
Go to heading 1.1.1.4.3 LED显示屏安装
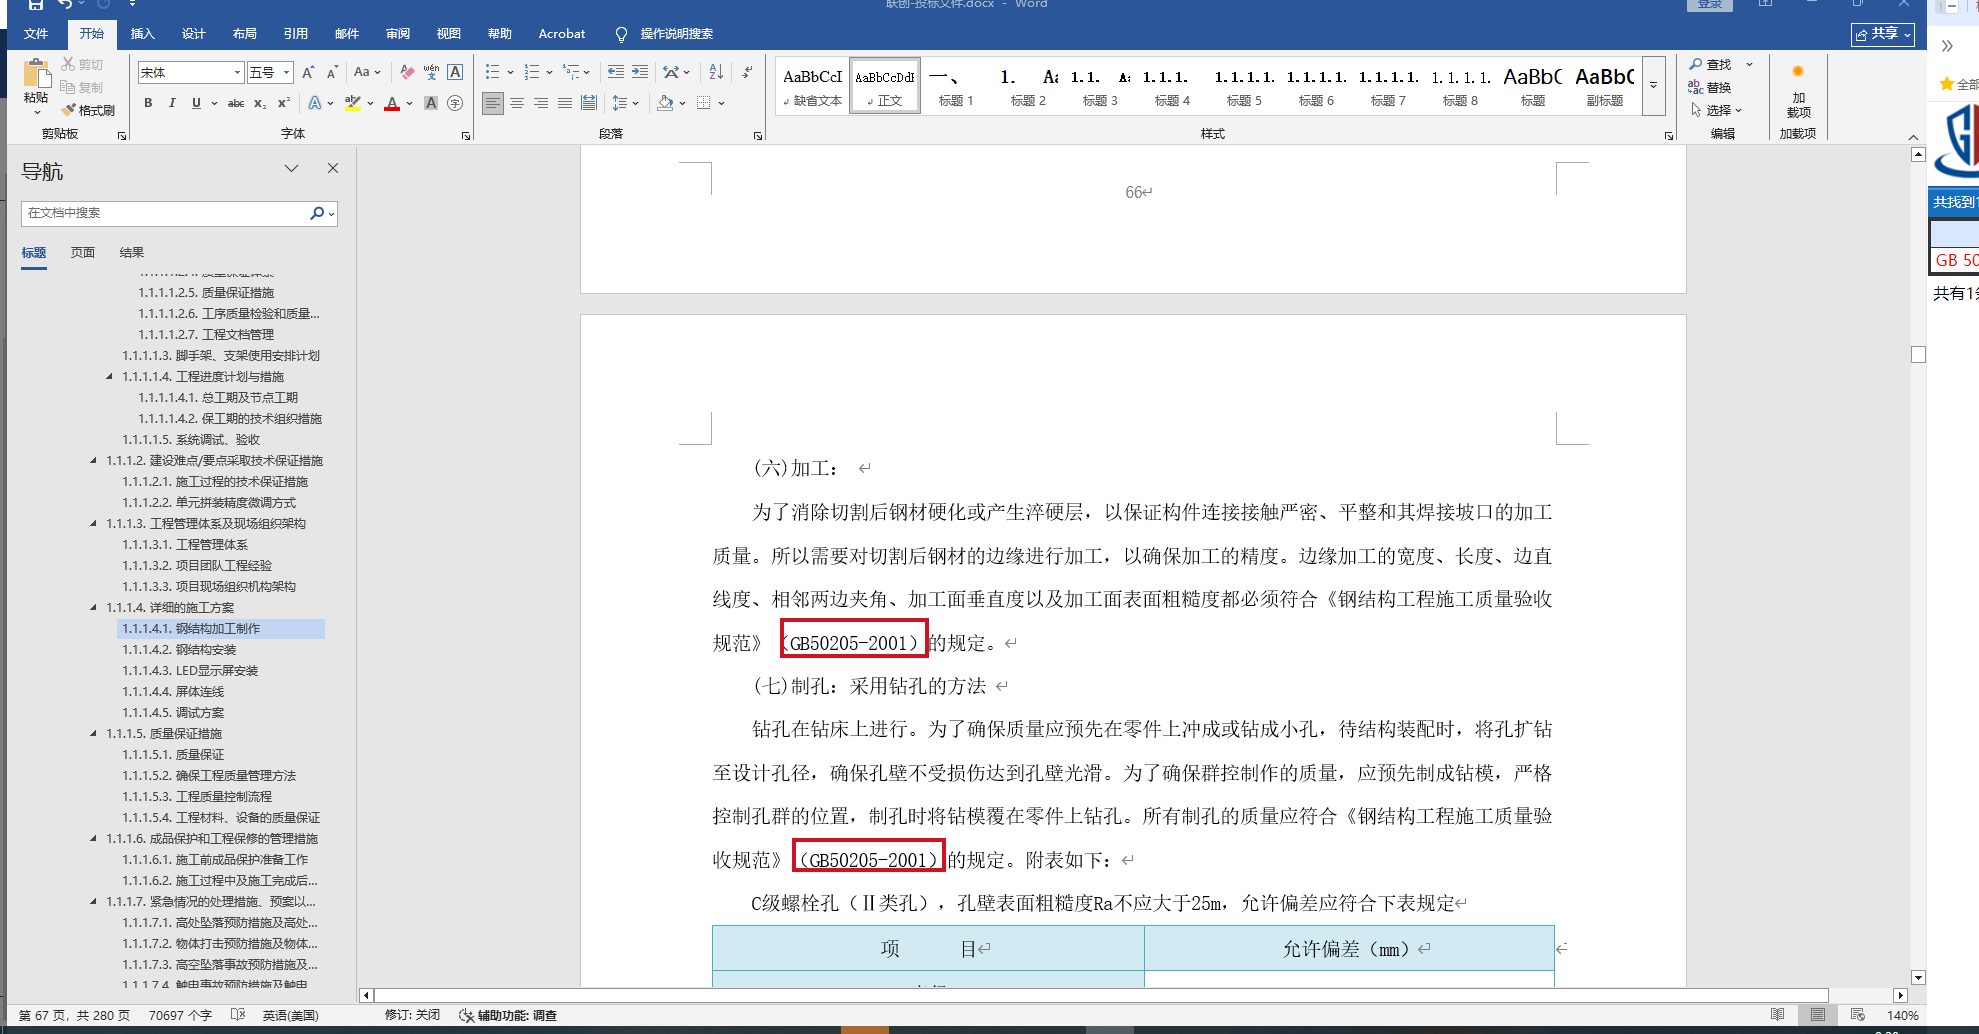pos(190,671)
